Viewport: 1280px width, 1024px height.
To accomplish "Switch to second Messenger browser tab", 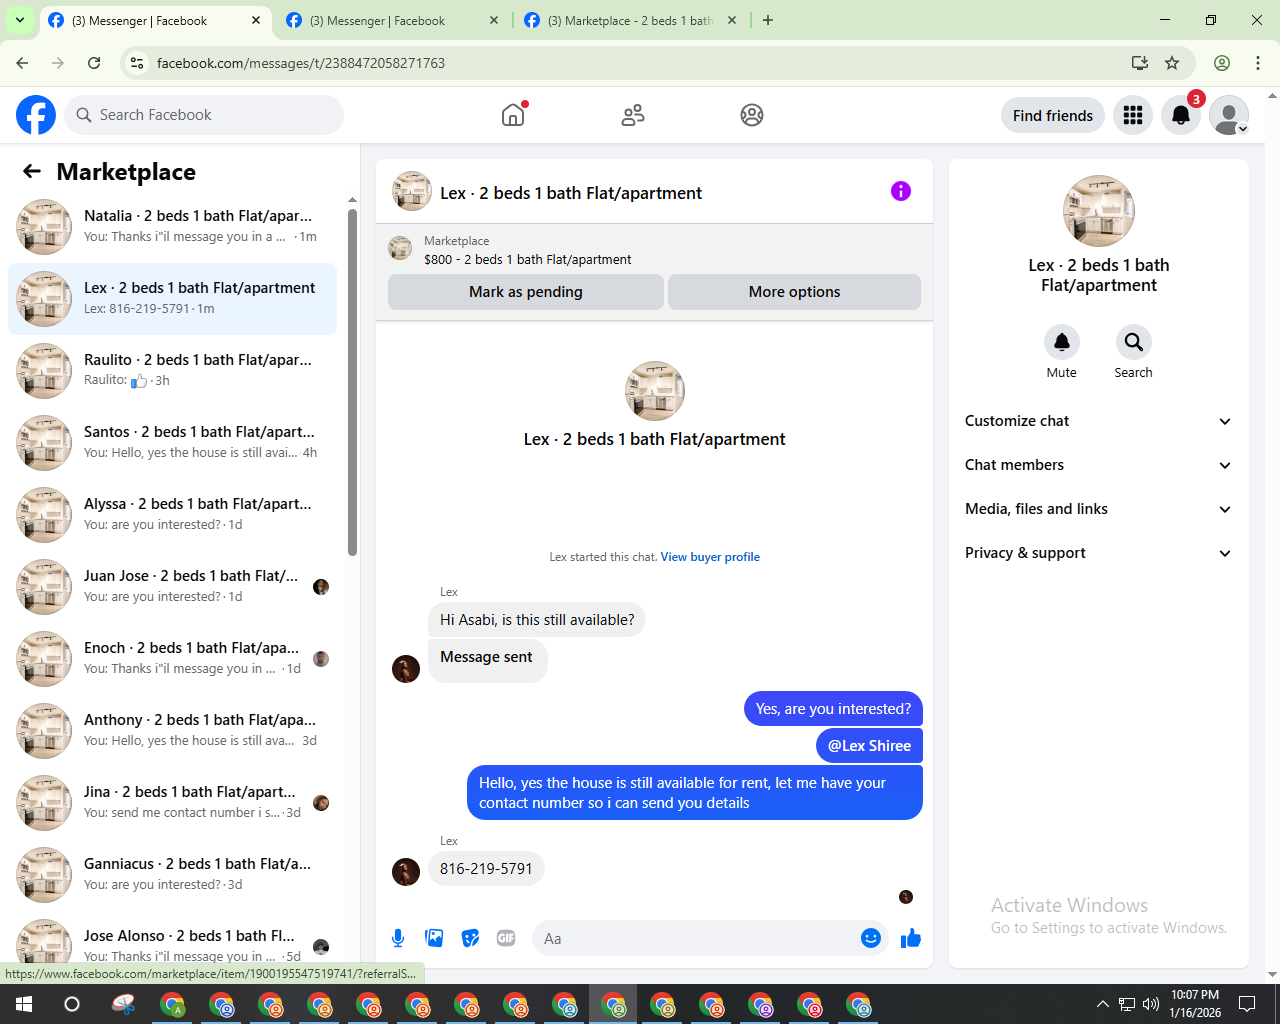I will pos(391,20).
